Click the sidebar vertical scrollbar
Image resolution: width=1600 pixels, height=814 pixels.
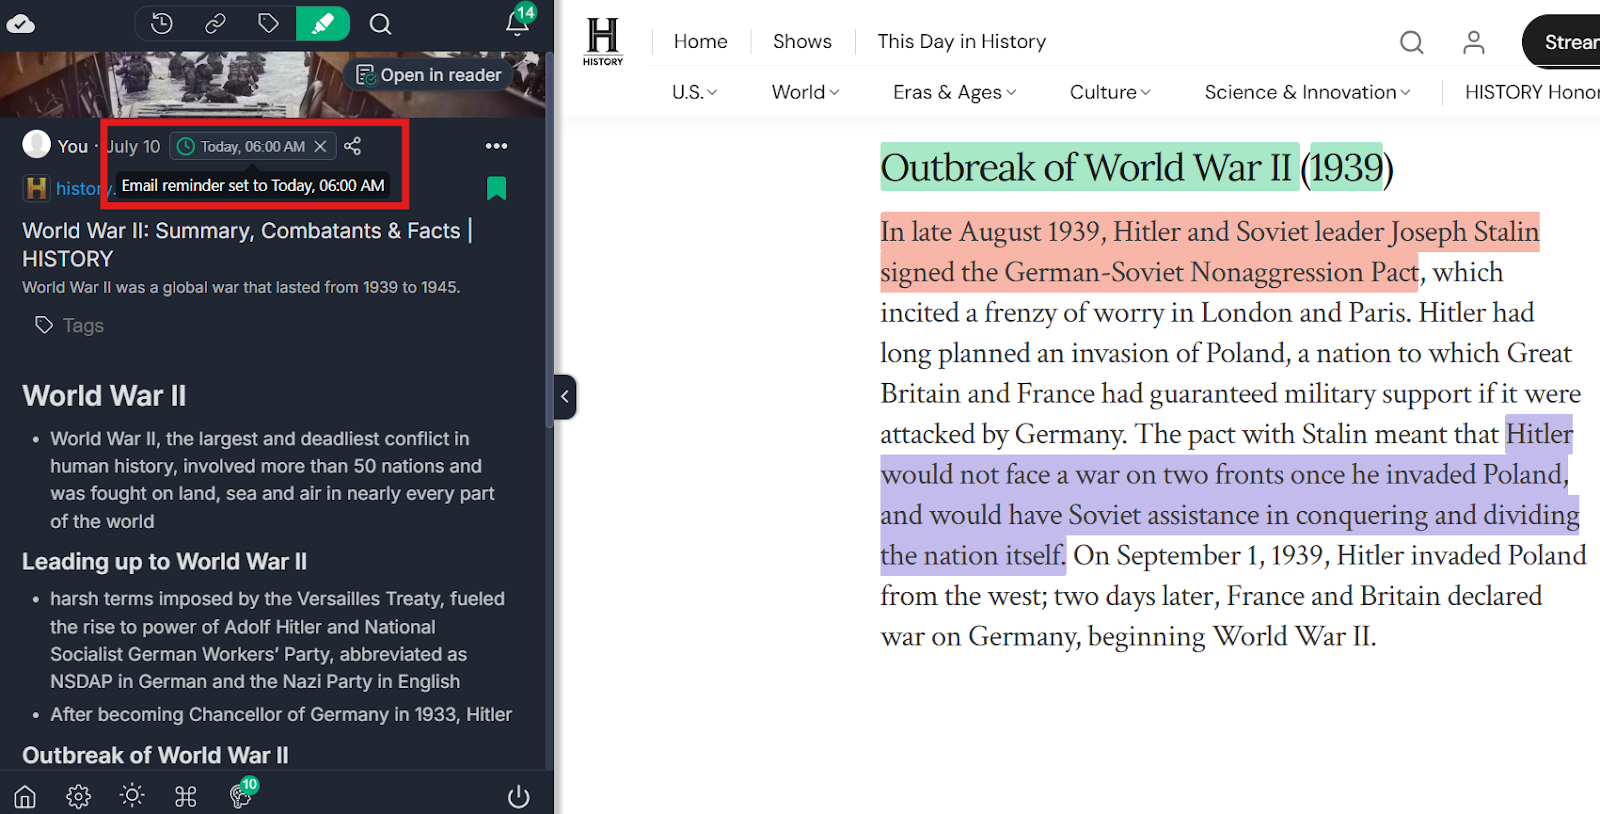pyautogui.click(x=549, y=240)
